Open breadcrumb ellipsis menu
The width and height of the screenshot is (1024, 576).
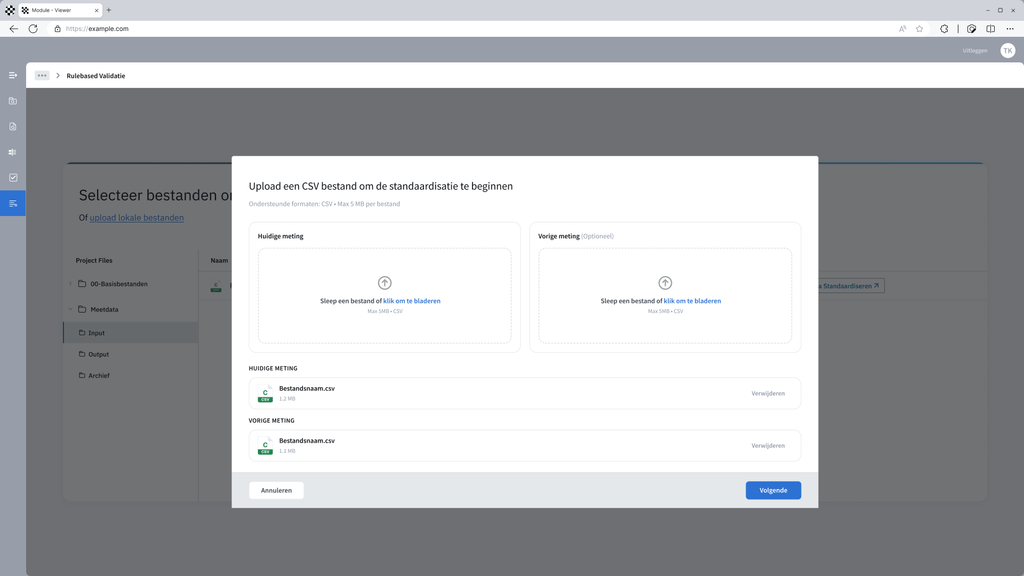[42, 75]
